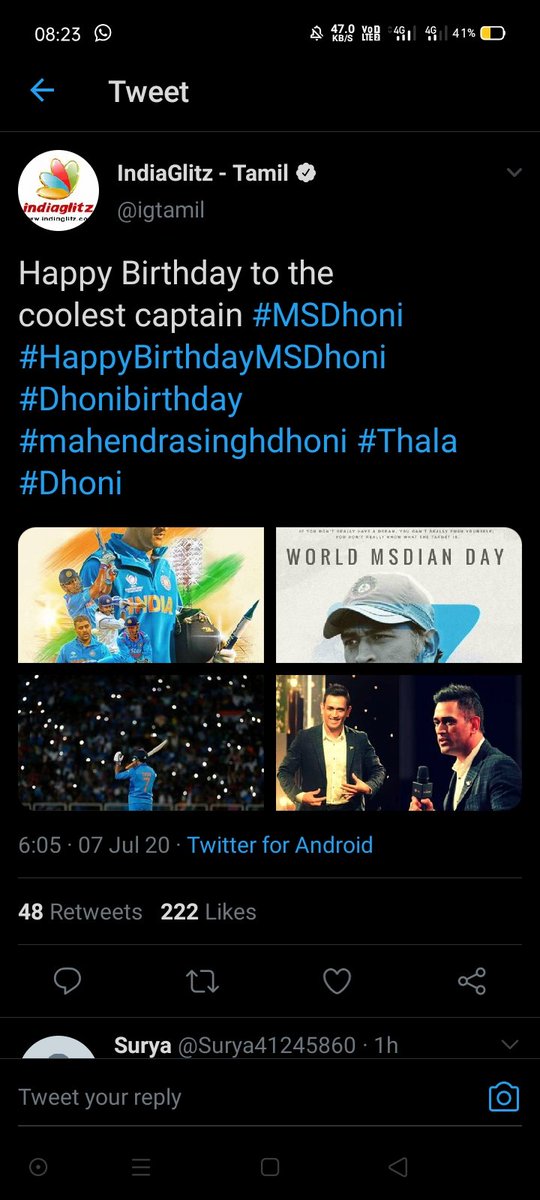Open camera icon in reply bar
The width and height of the screenshot is (540, 1200).
point(503,1097)
